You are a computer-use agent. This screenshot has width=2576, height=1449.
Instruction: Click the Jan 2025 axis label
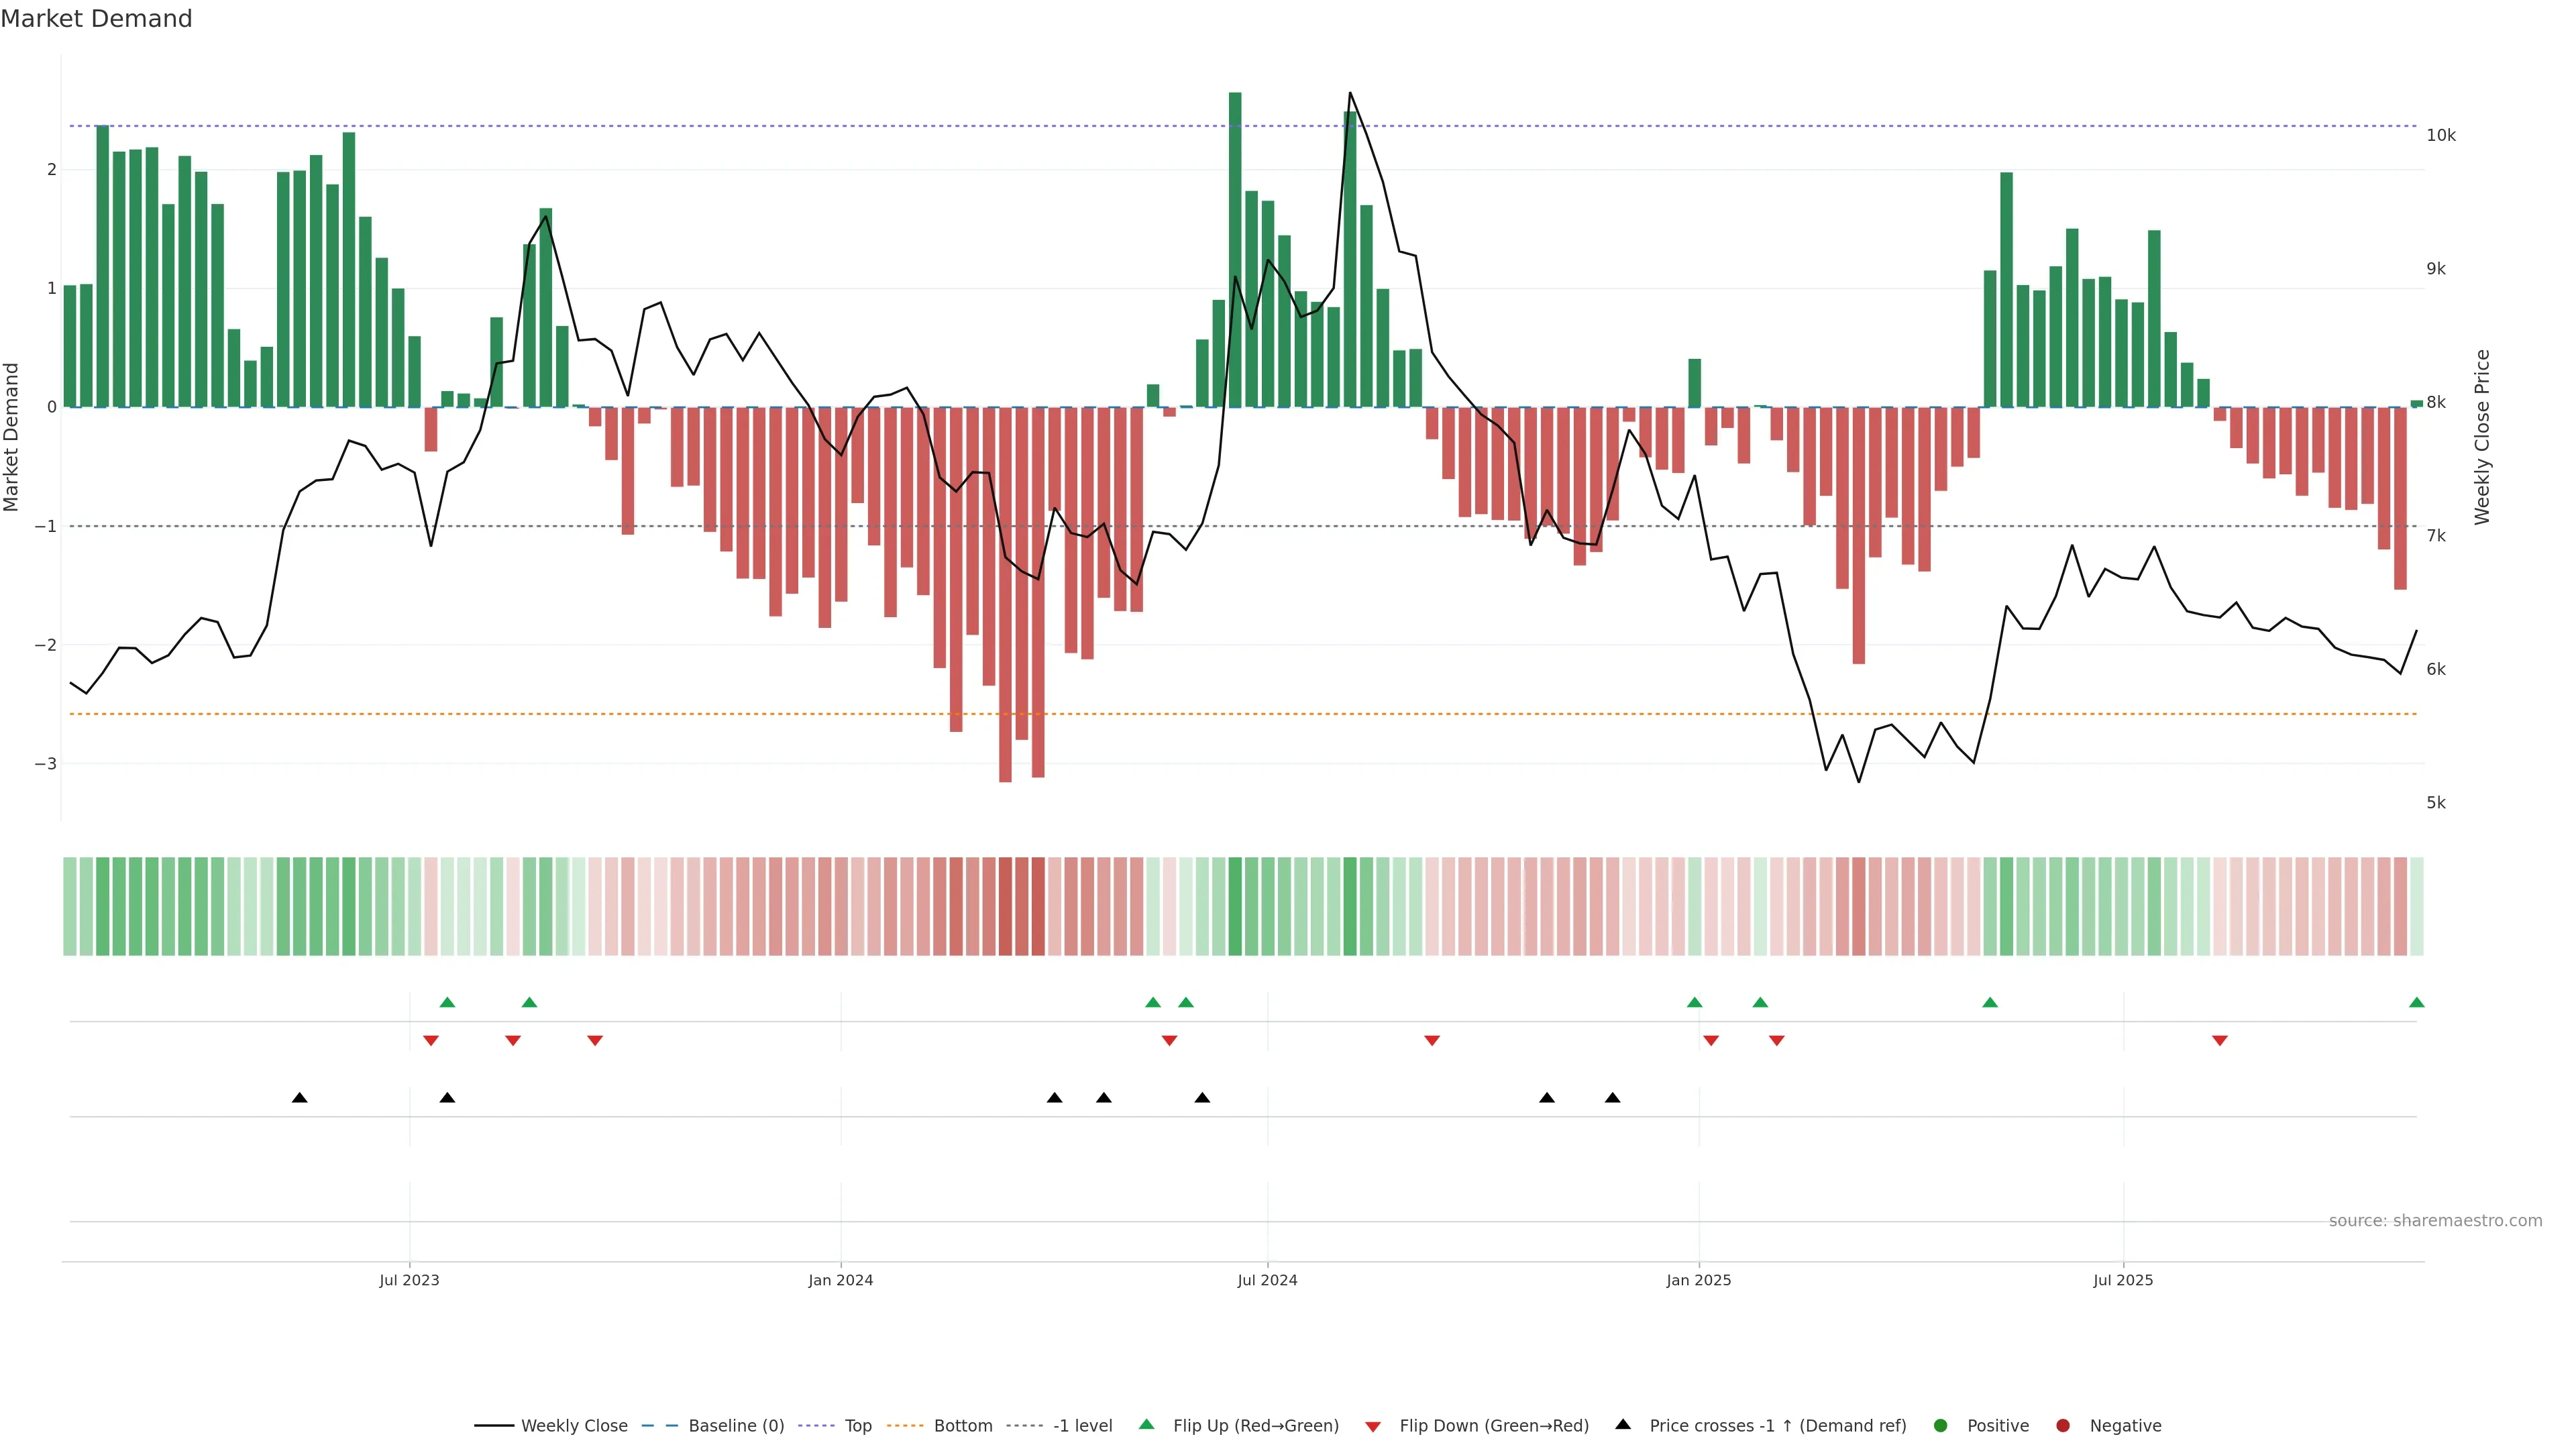click(x=1698, y=1281)
